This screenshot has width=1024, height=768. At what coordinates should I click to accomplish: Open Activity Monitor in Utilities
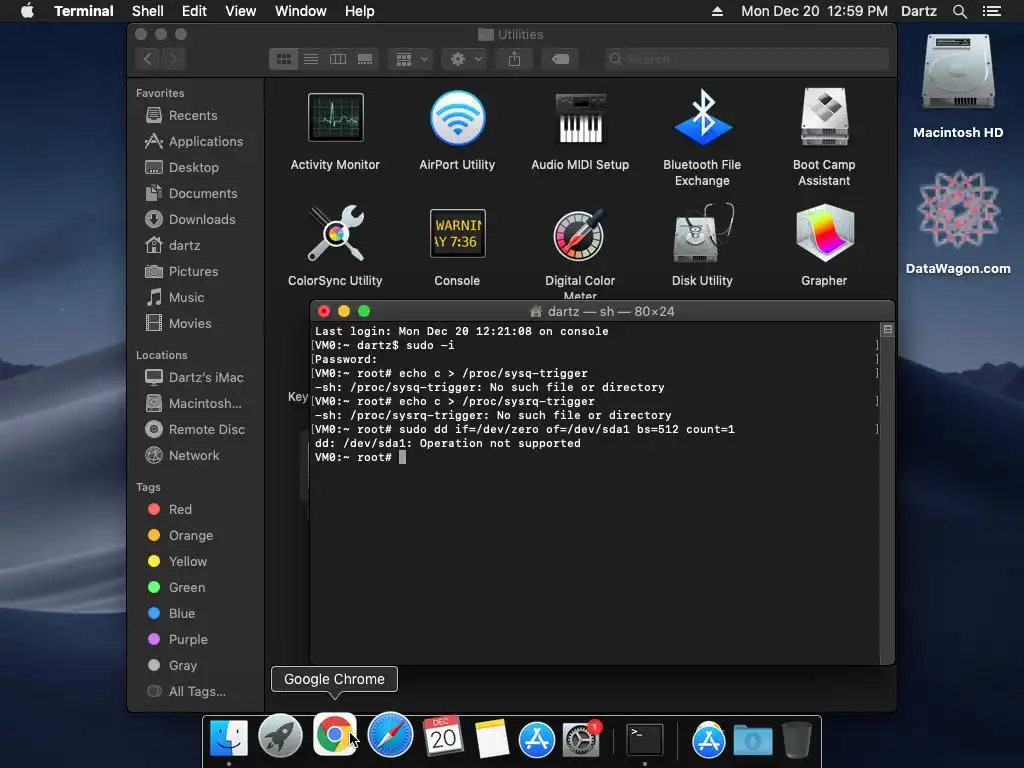coord(335,118)
